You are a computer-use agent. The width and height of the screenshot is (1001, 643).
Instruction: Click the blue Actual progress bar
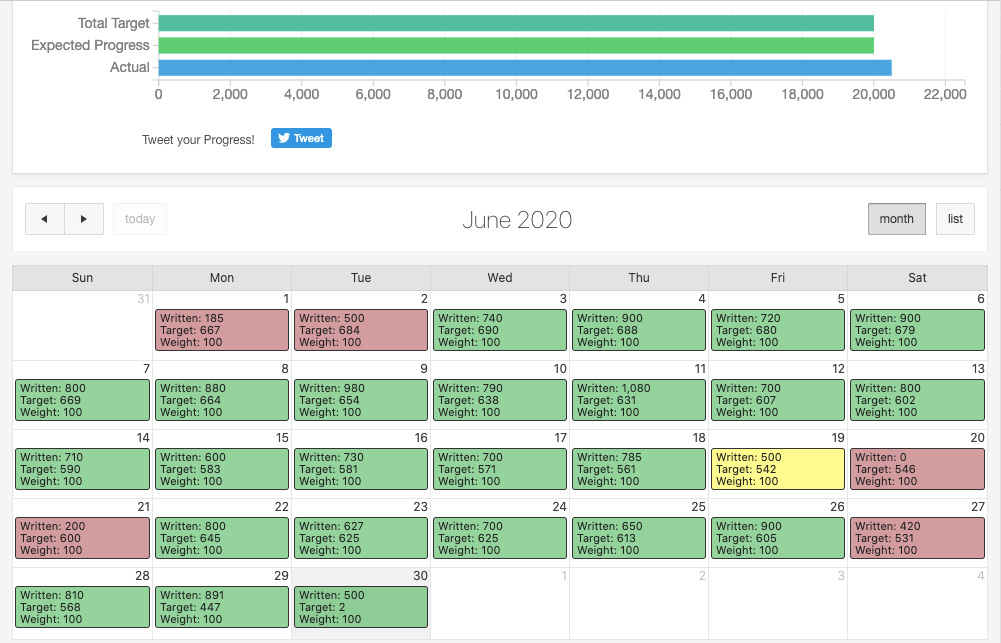[x=524, y=68]
